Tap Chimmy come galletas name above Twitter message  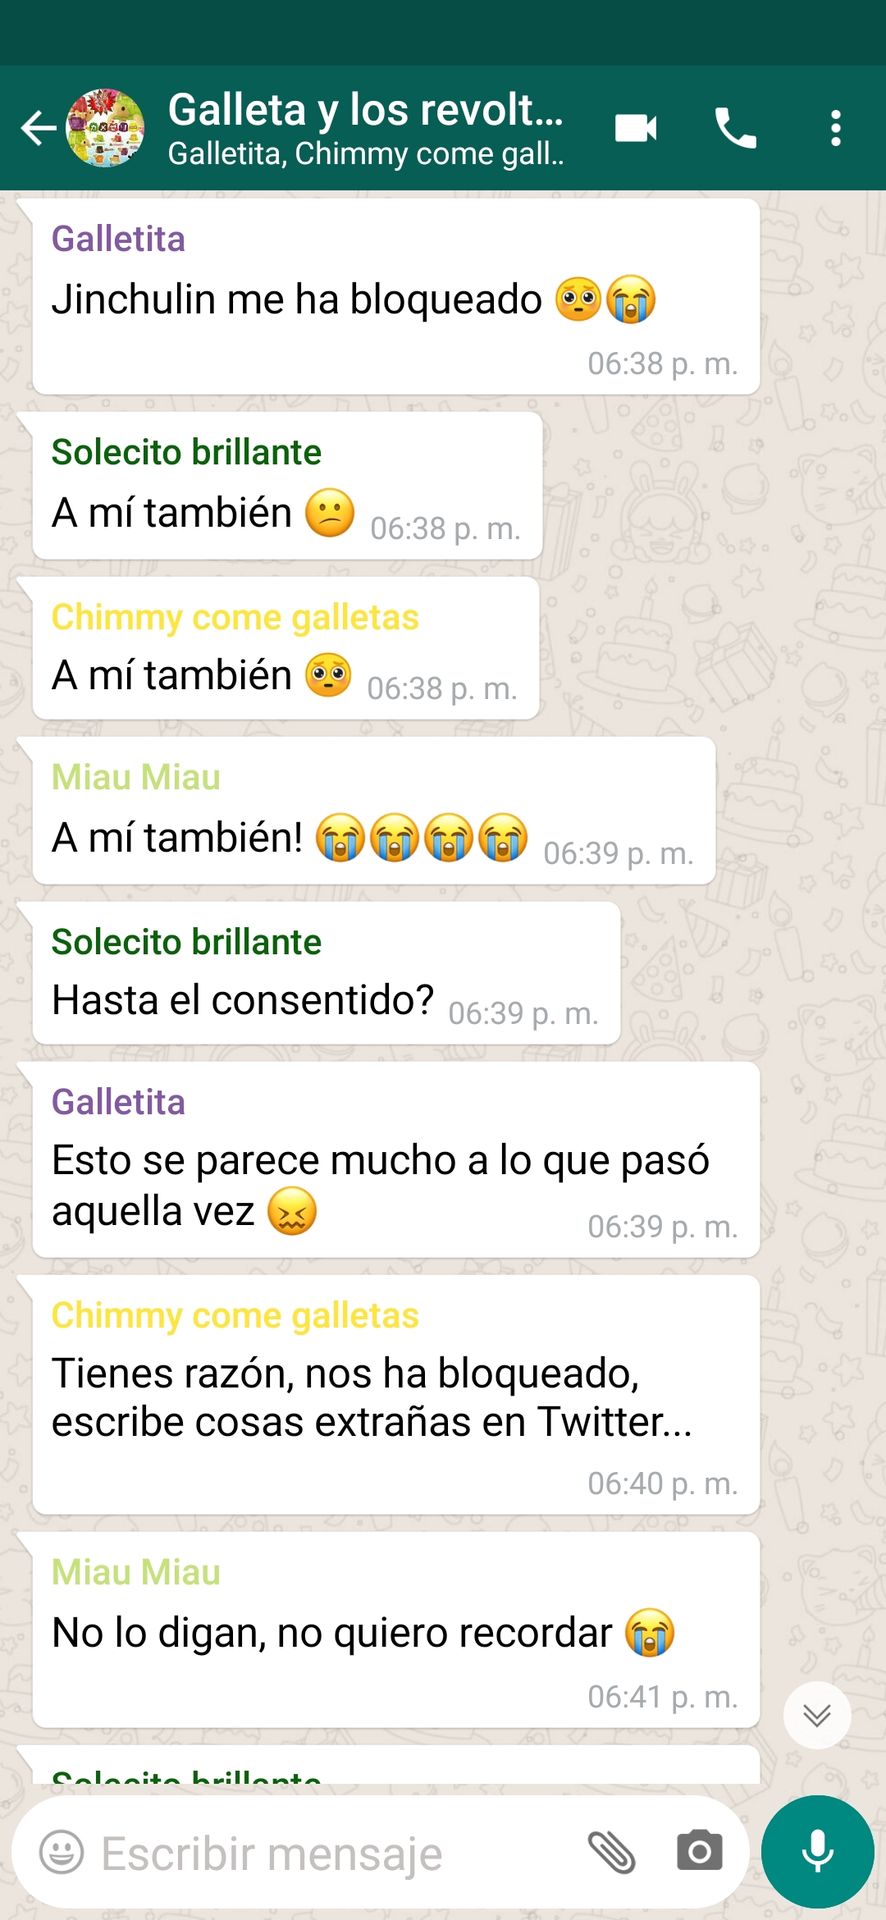(x=235, y=1316)
